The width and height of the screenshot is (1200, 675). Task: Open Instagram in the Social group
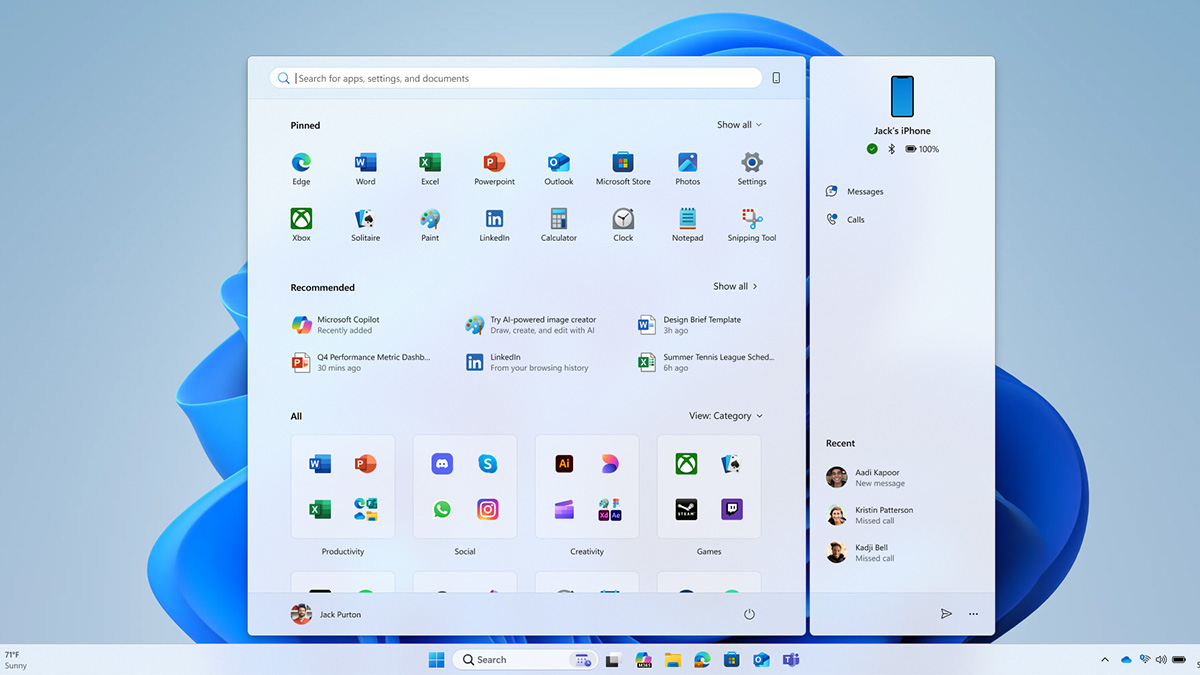point(487,509)
